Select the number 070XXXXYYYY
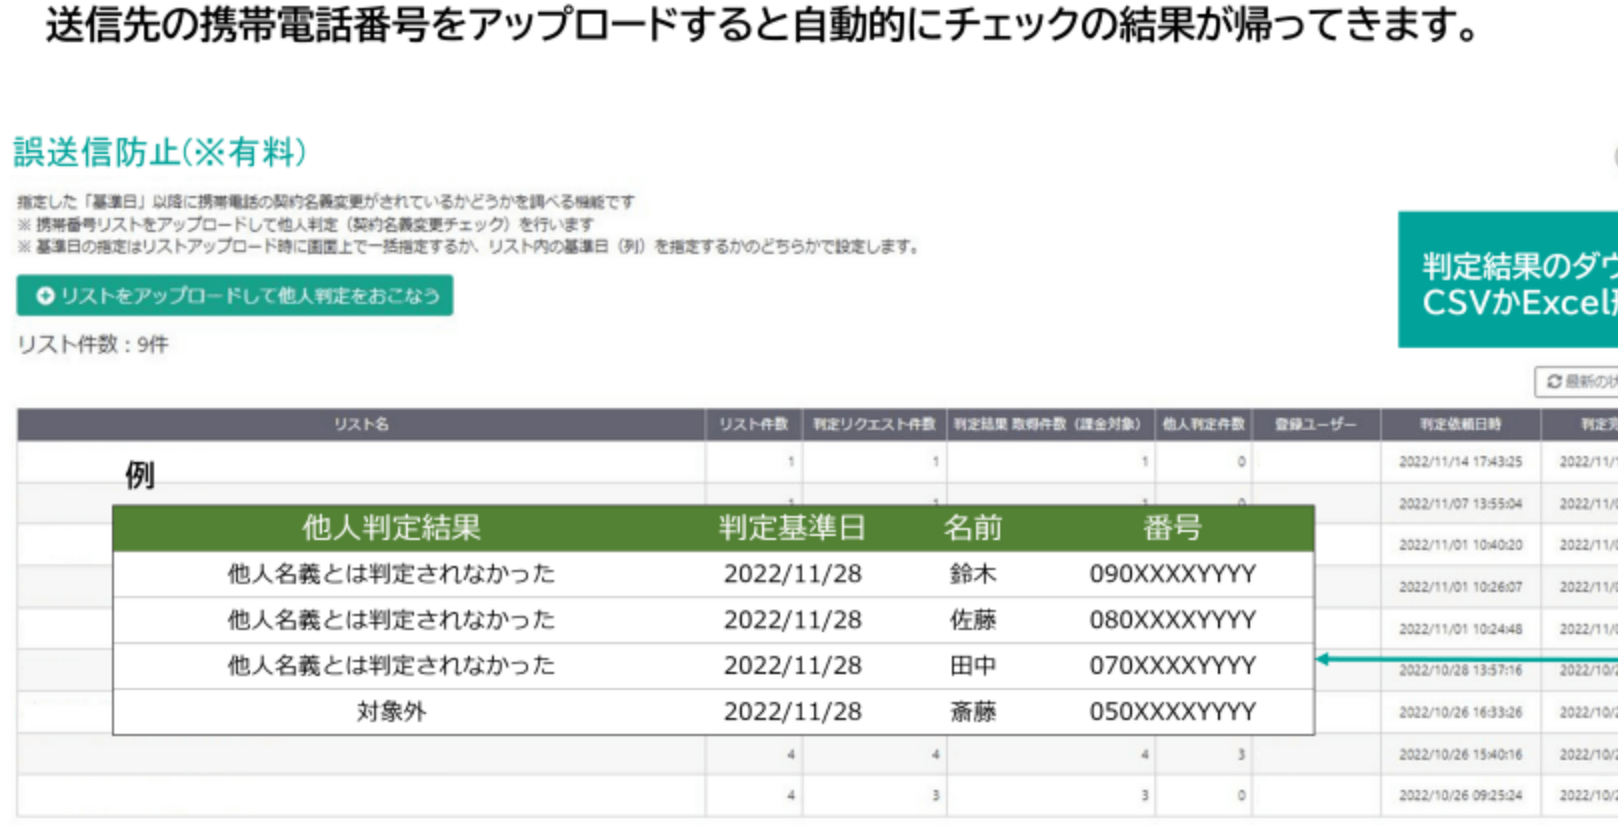The image size is (1618, 826). tap(1172, 666)
